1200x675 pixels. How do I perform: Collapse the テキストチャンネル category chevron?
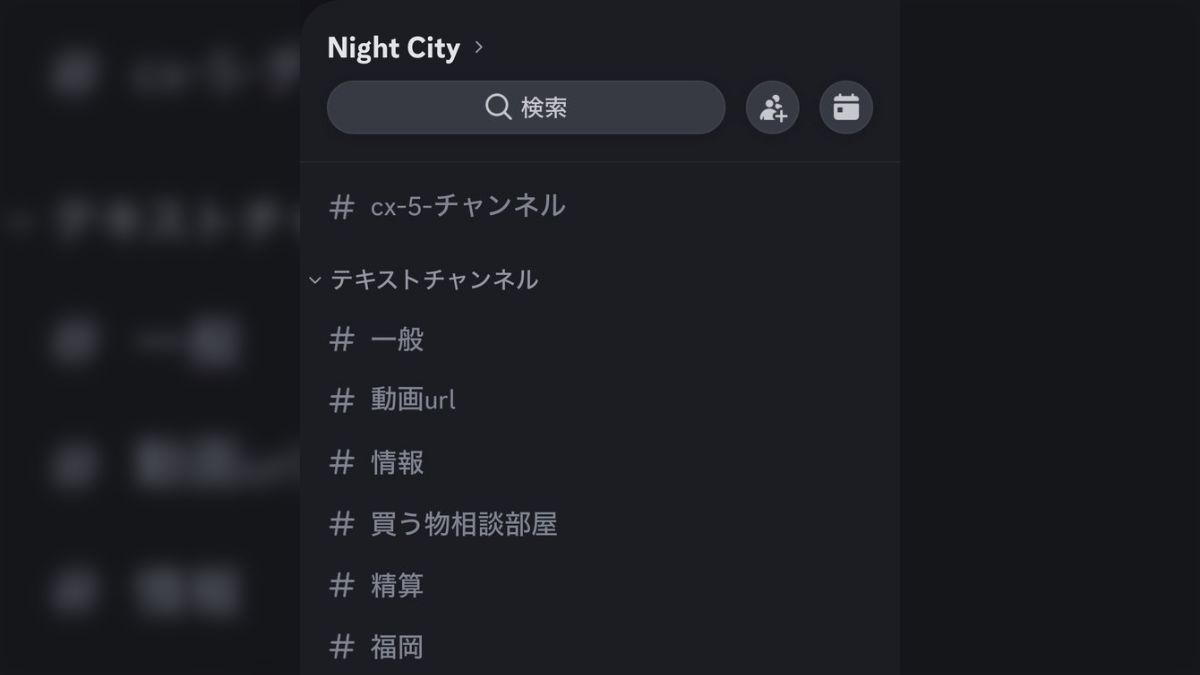[x=316, y=281]
